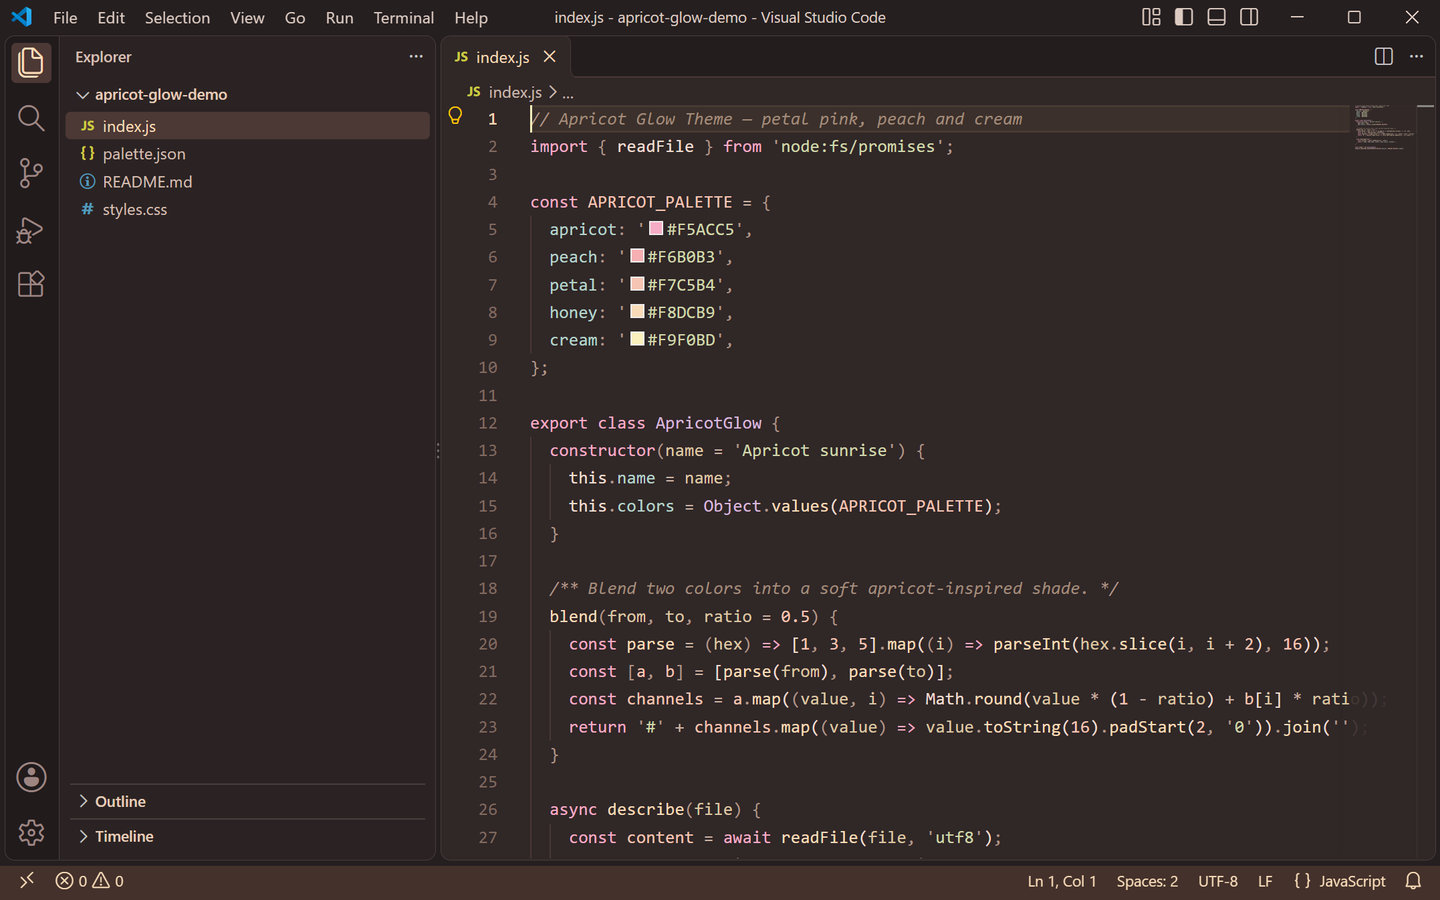Viewport: 1440px width, 900px height.
Task: Click index.js in the breadcrumb
Action: coord(515,93)
